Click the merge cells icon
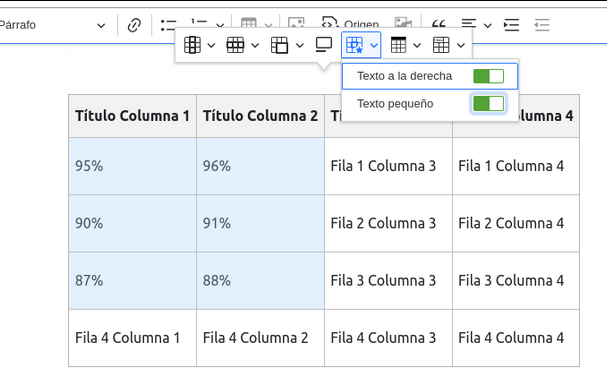The height and width of the screenshot is (373, 607). click(x=279, y=45)
